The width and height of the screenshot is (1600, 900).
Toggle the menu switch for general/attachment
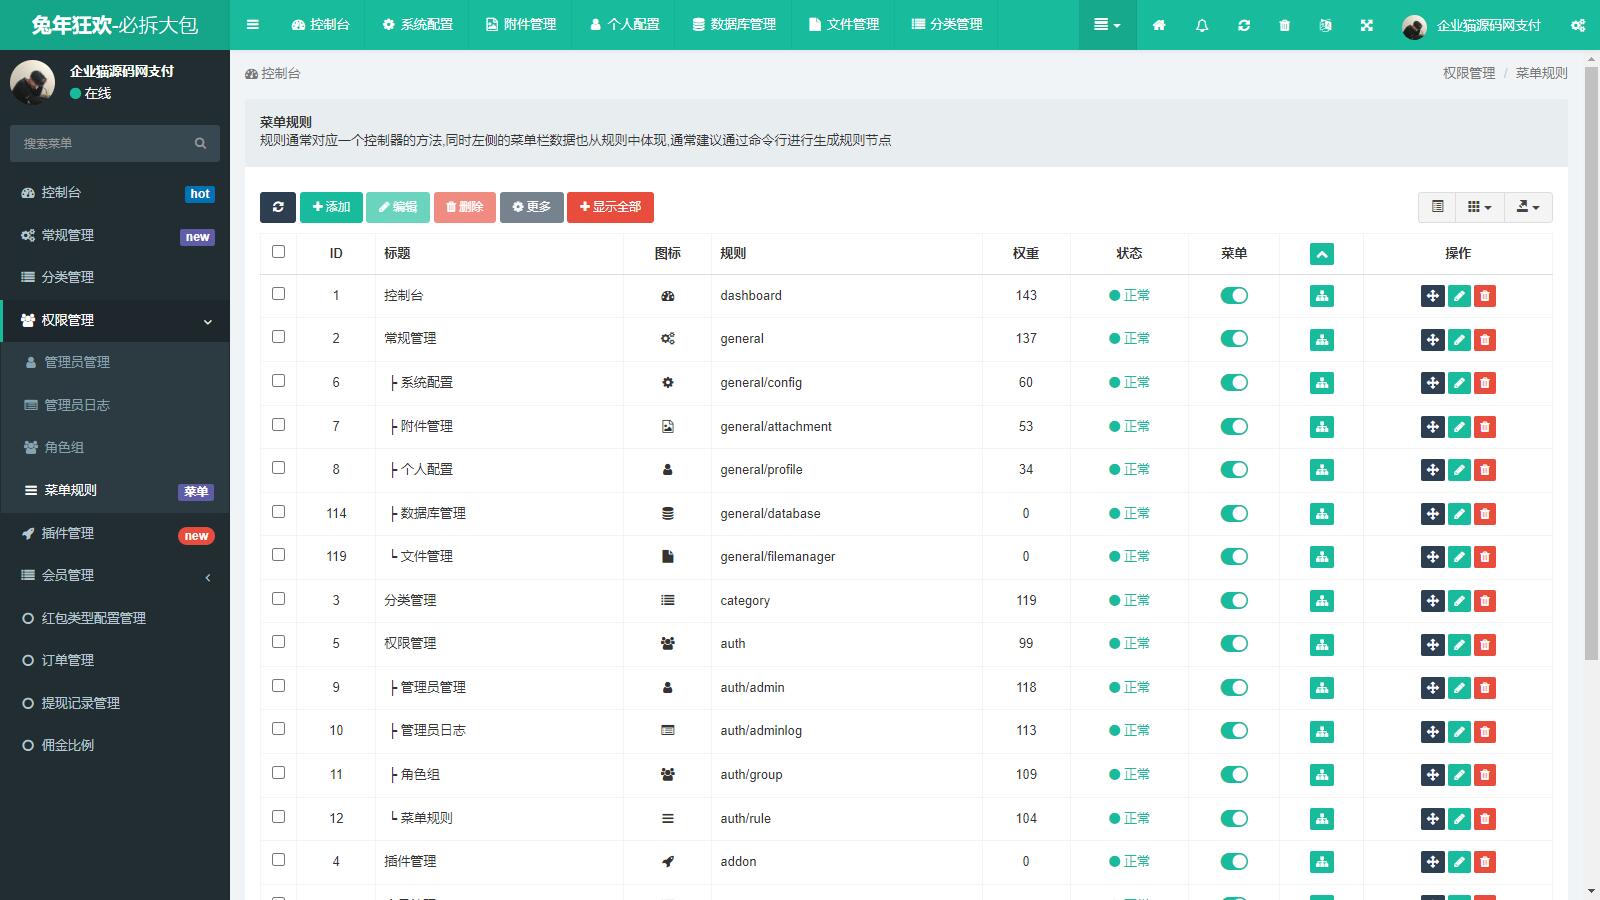click(1234, 427)
